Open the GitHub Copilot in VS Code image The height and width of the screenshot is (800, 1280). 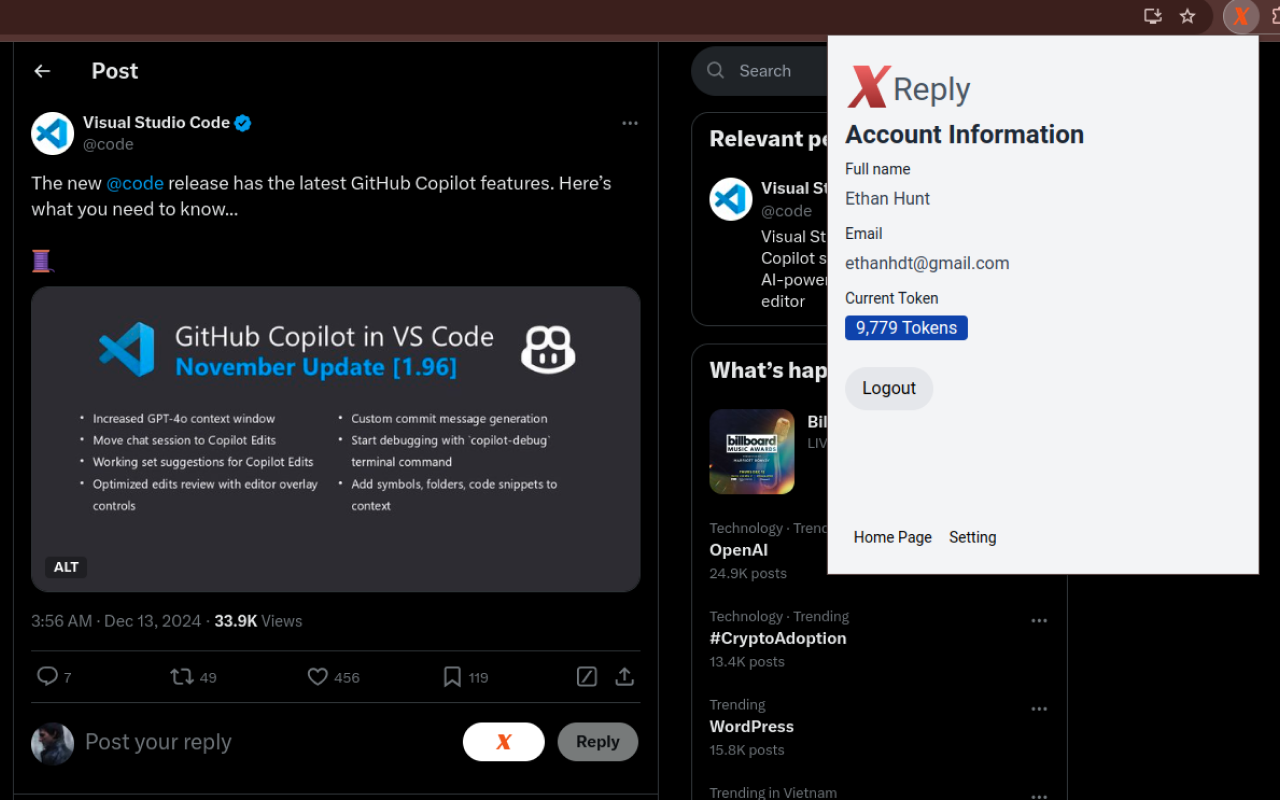(336, 439)
